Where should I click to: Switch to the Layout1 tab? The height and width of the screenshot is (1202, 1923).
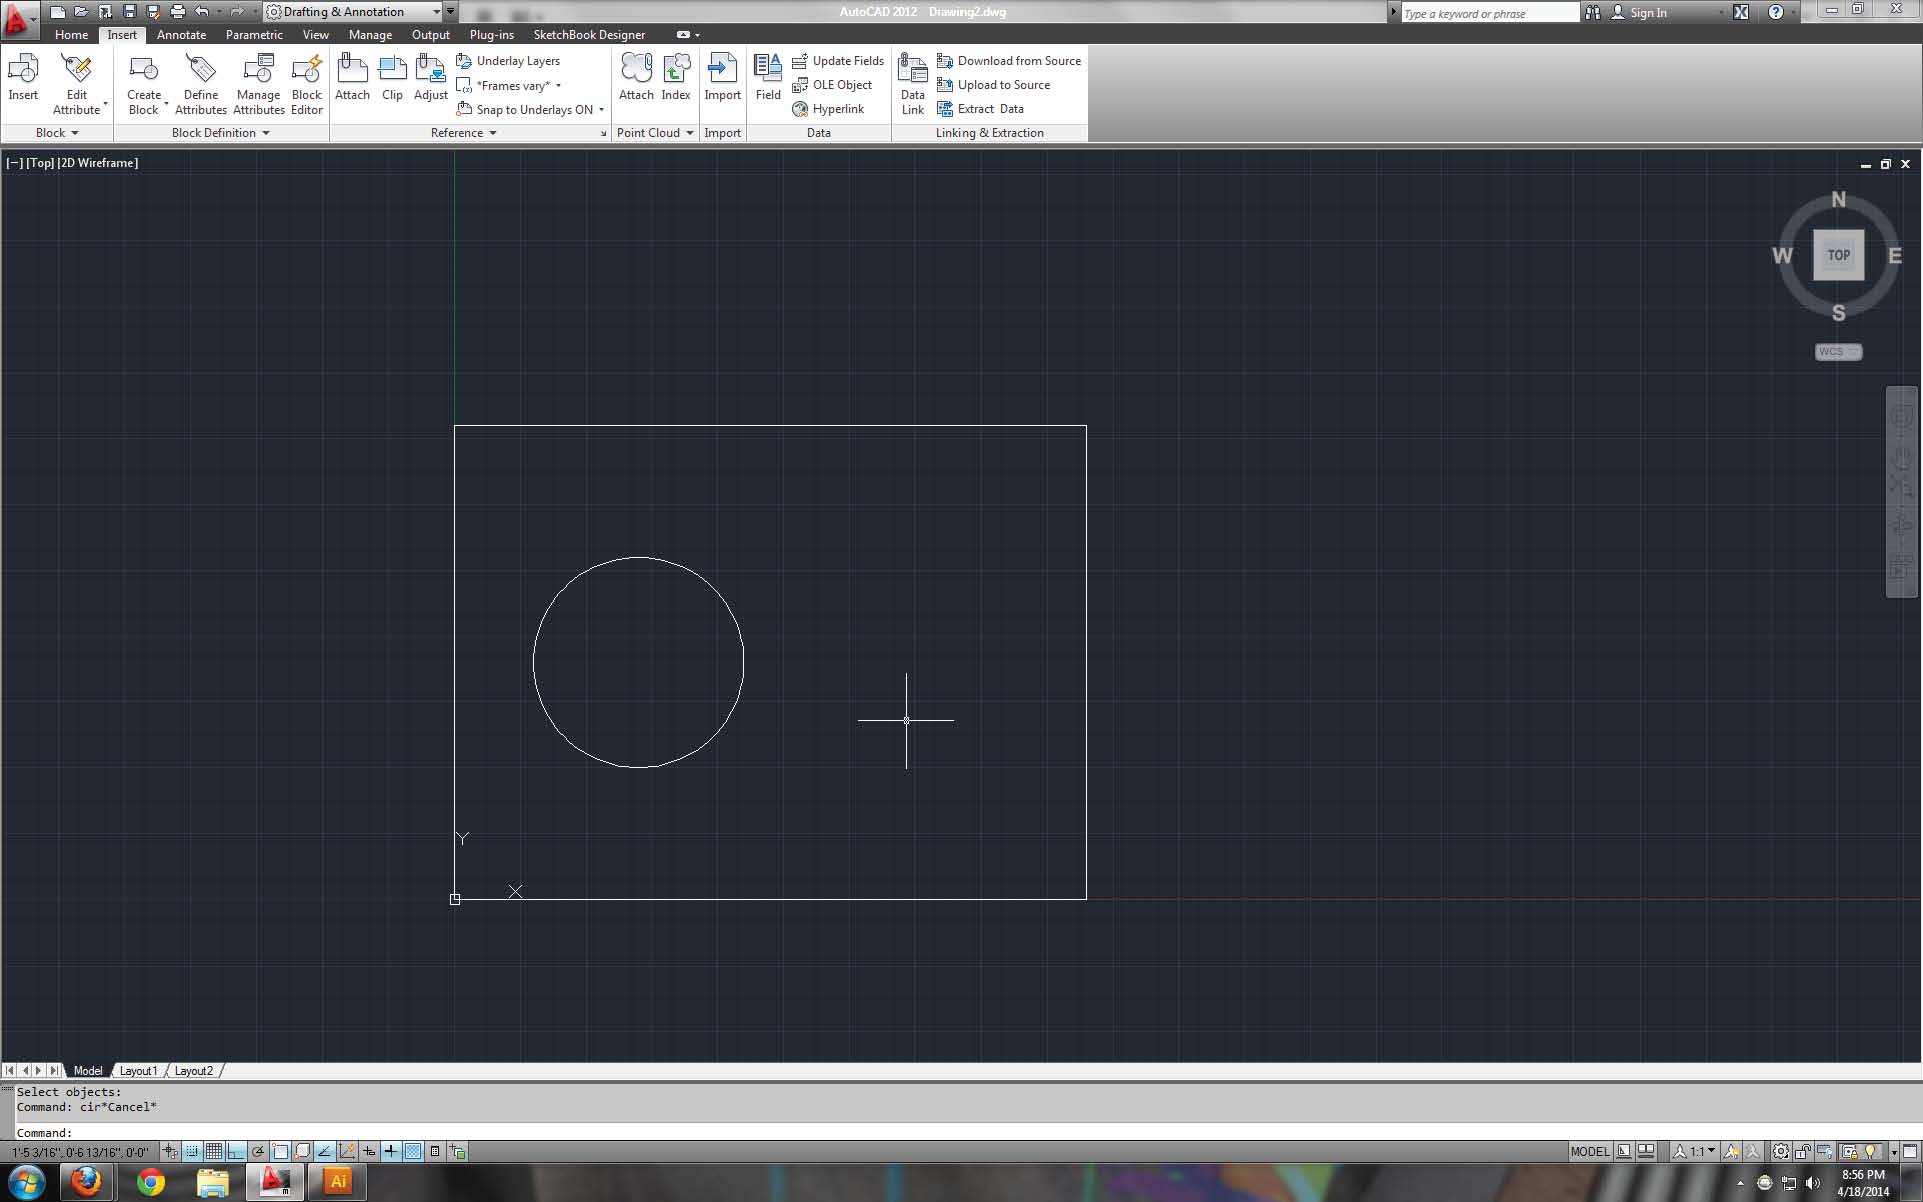pos(138,1071)
